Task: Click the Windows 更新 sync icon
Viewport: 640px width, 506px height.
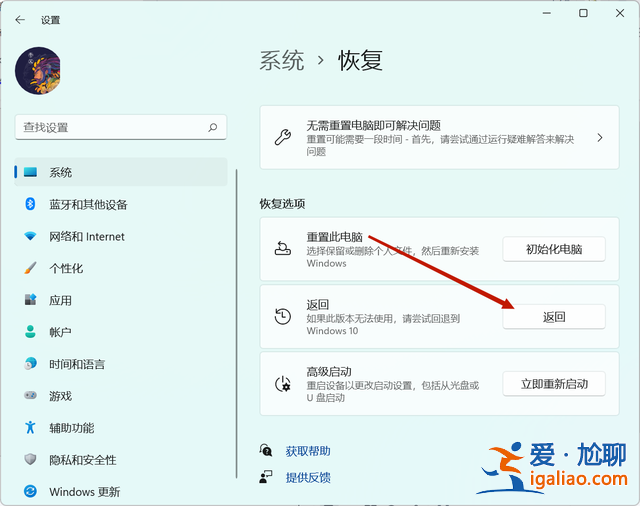Action: point(30,491)
